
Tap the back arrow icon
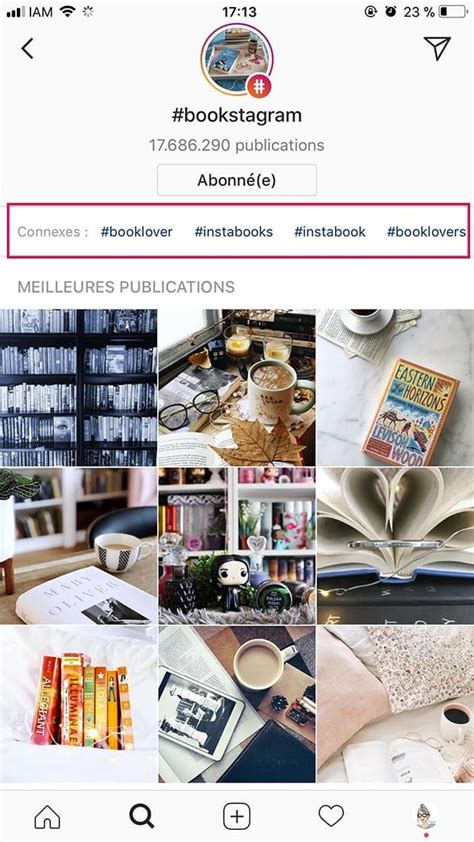pos(27,49)
